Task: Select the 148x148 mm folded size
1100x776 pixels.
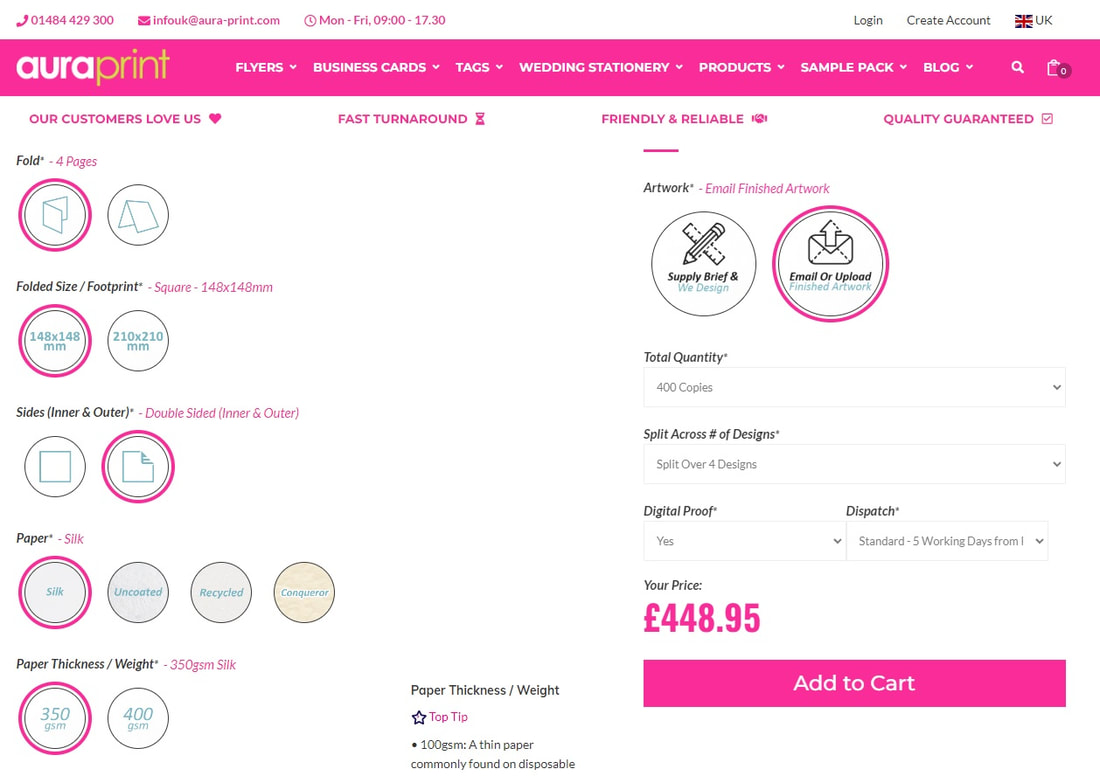Action: (55, 341)
